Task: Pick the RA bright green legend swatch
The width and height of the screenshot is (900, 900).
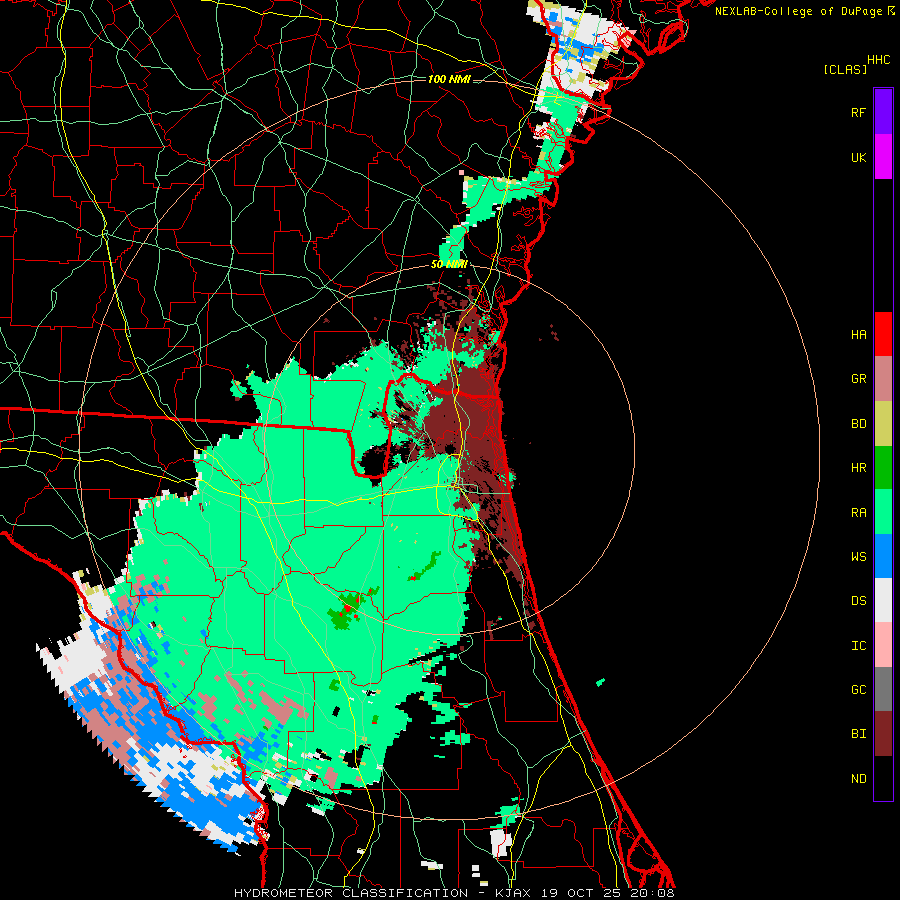Action: point(883,512)
